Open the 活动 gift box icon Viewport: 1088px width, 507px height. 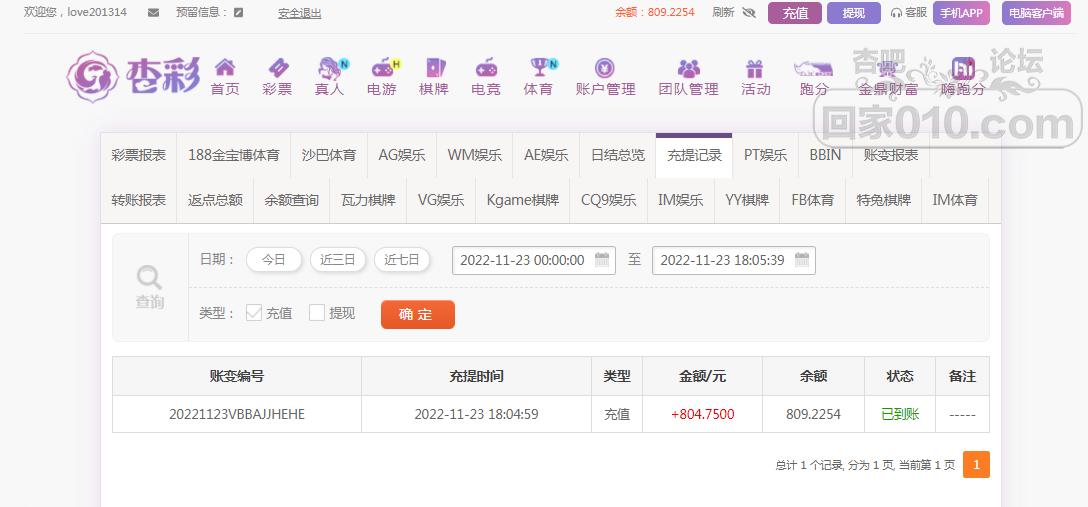(x=754, y=69)
